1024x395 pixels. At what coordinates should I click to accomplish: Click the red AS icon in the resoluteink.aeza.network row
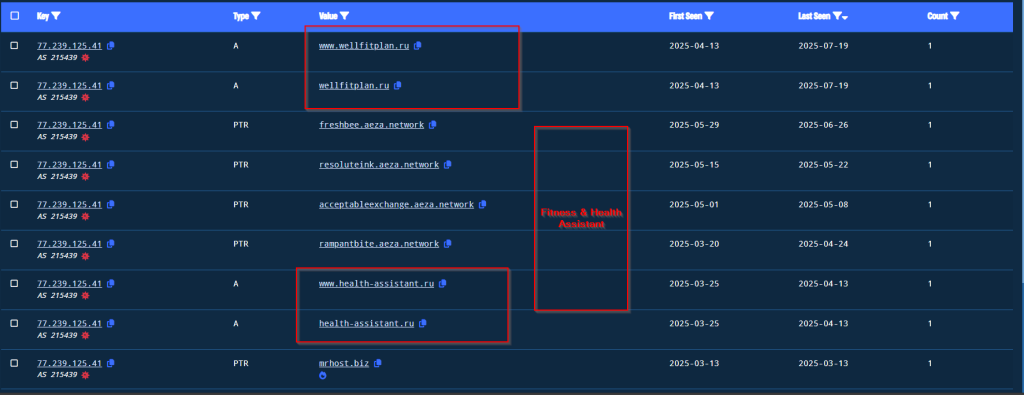click(85, 176)
